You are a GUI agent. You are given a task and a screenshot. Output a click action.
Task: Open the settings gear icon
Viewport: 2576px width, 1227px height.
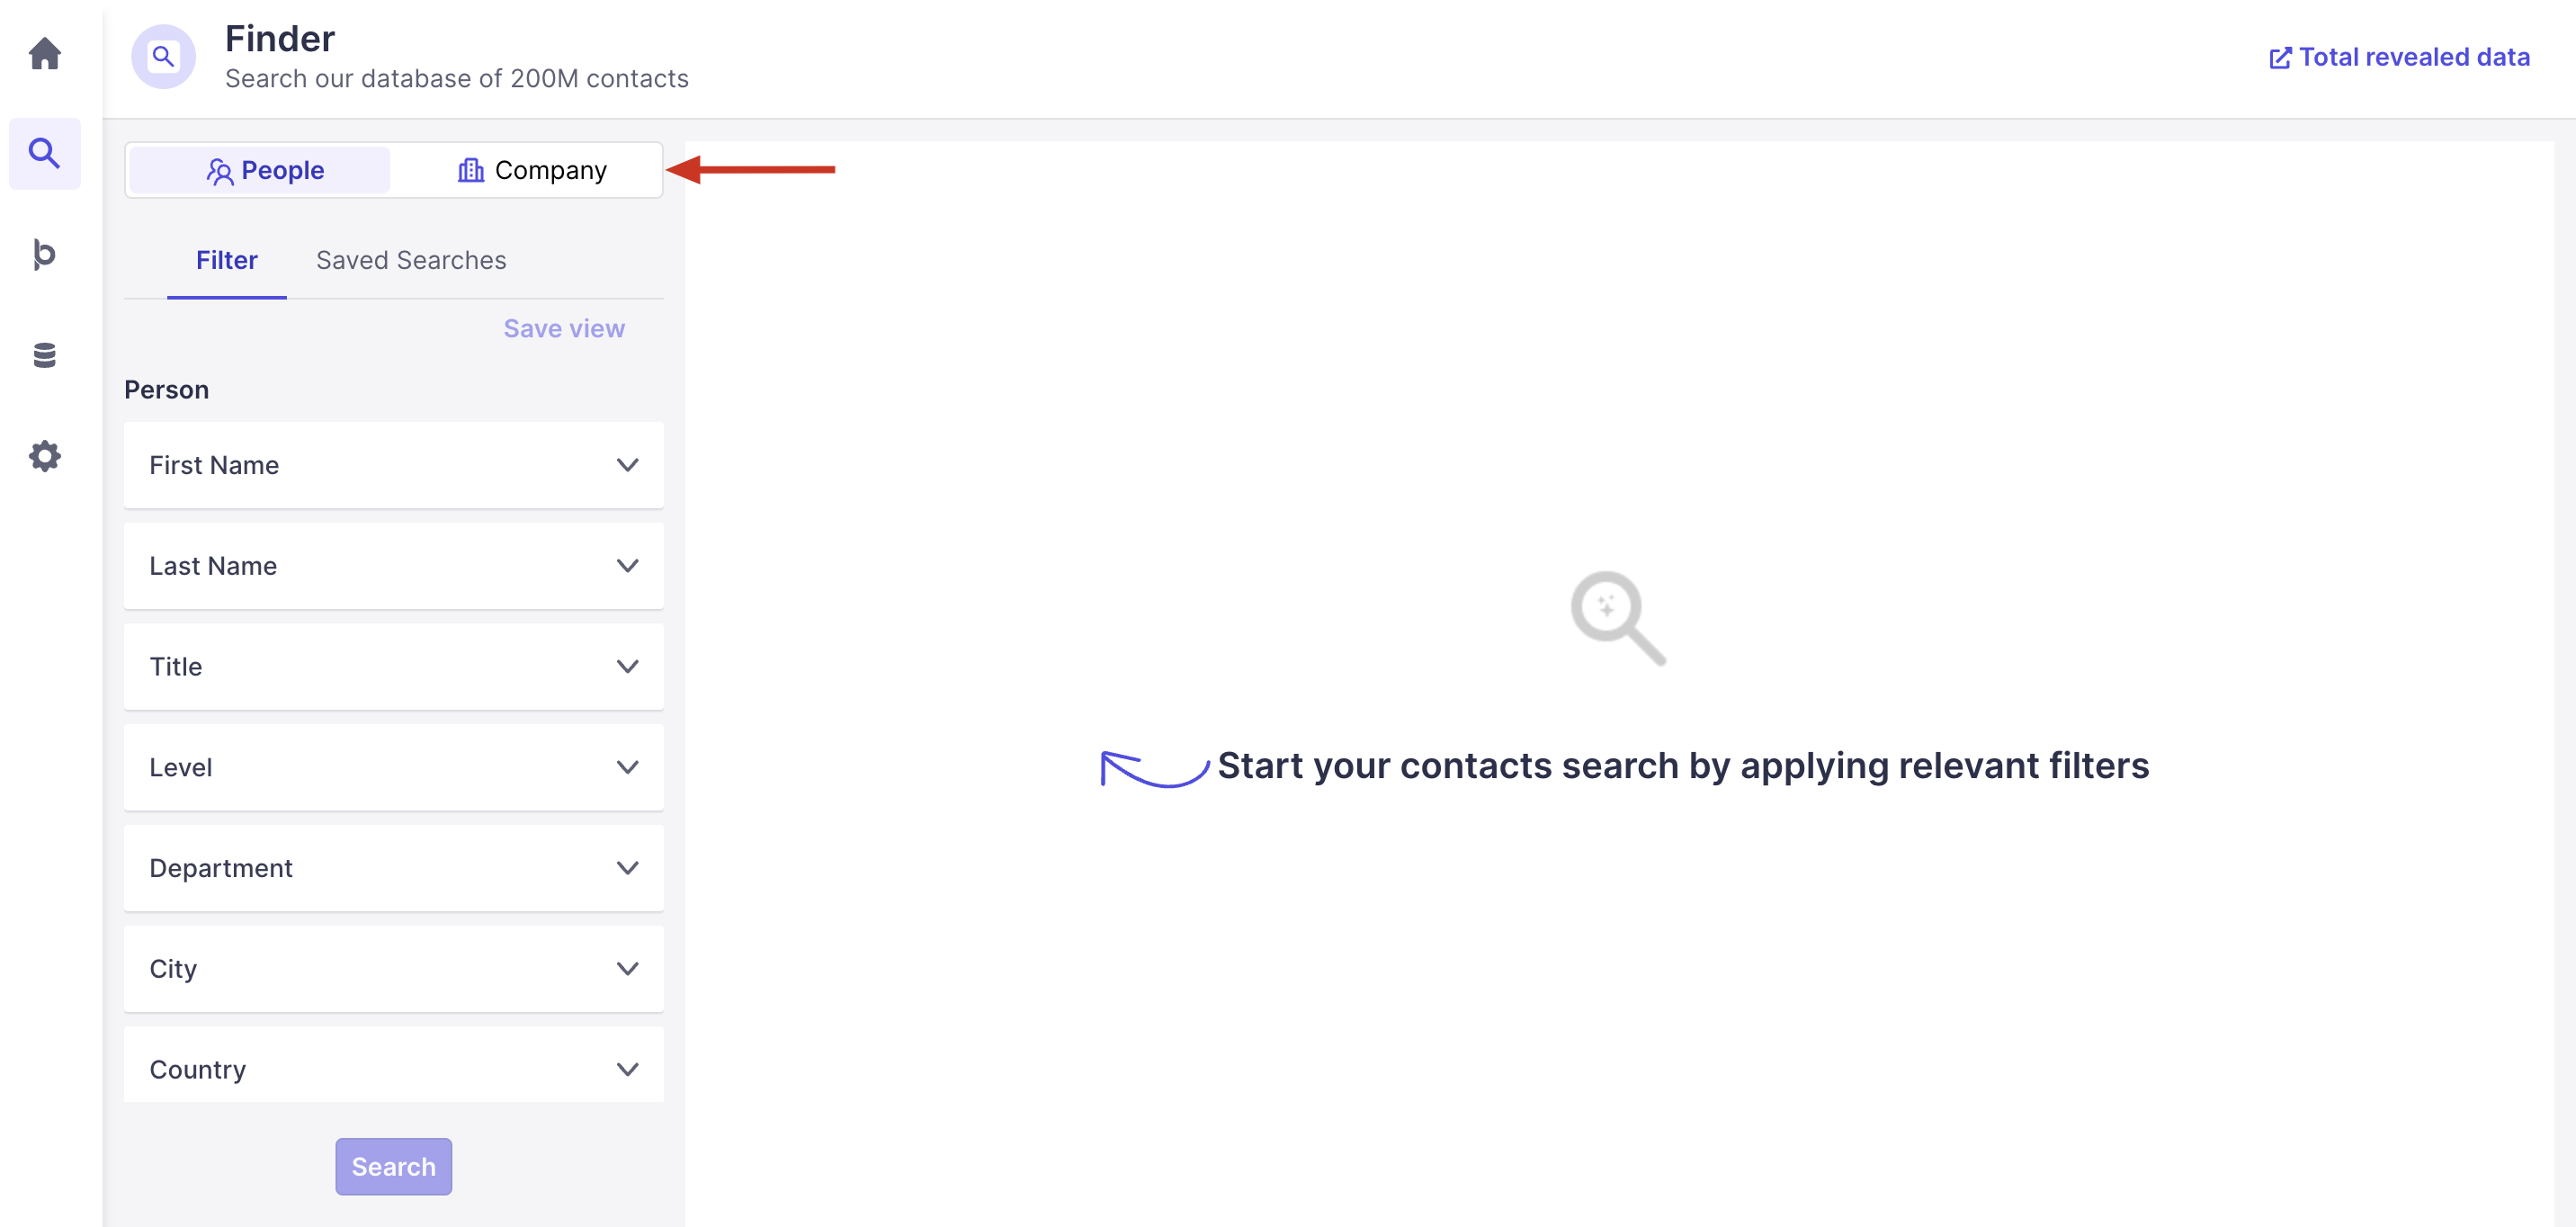point(44,456)
